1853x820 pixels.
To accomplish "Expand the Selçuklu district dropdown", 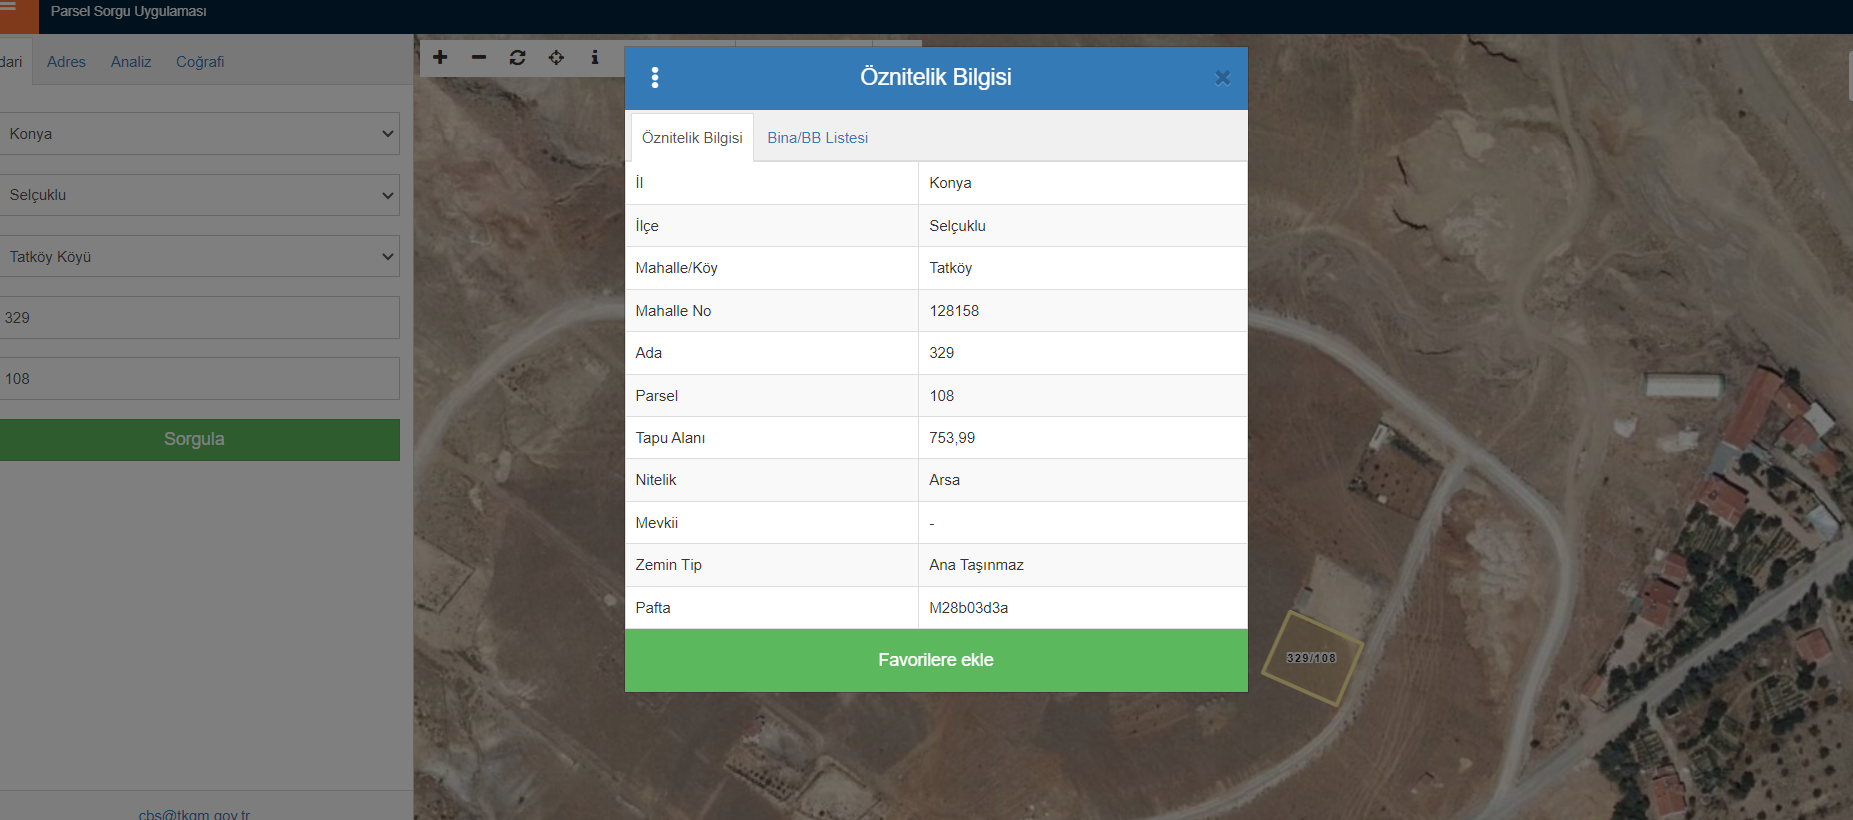I will [x=199, y=195].
